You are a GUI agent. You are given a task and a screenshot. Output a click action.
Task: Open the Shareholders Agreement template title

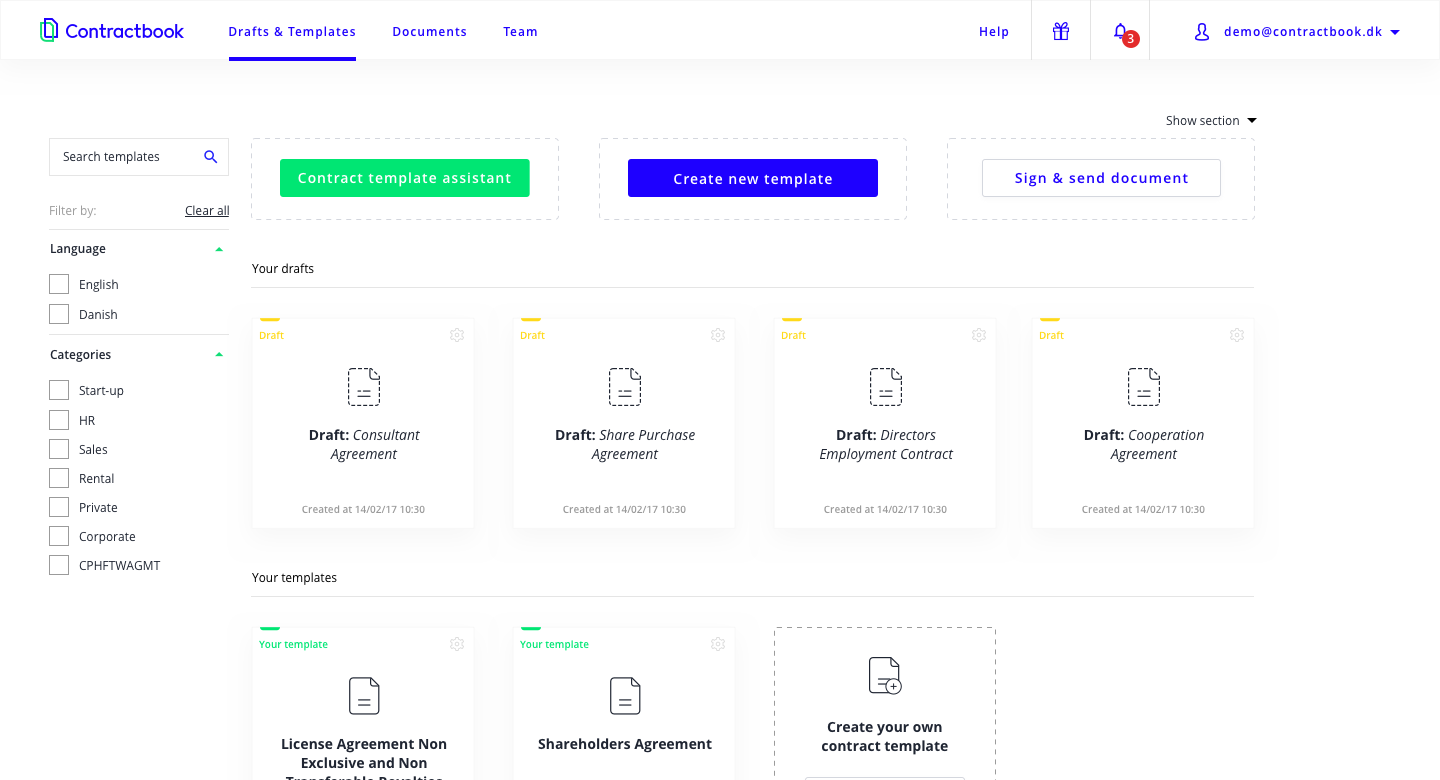(625, 744)
